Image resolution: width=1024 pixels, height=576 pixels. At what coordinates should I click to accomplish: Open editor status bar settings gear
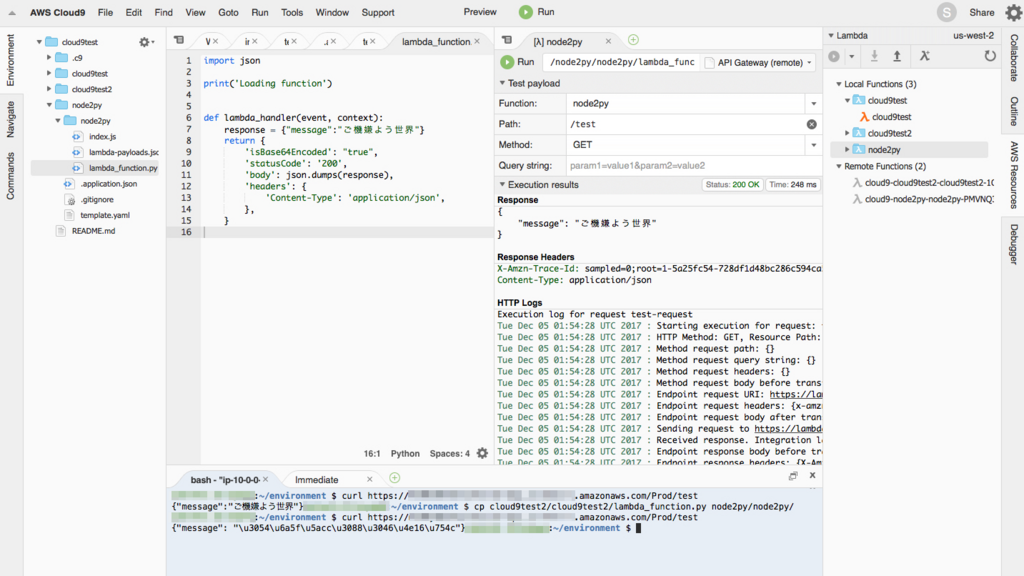tap(482, 453)
